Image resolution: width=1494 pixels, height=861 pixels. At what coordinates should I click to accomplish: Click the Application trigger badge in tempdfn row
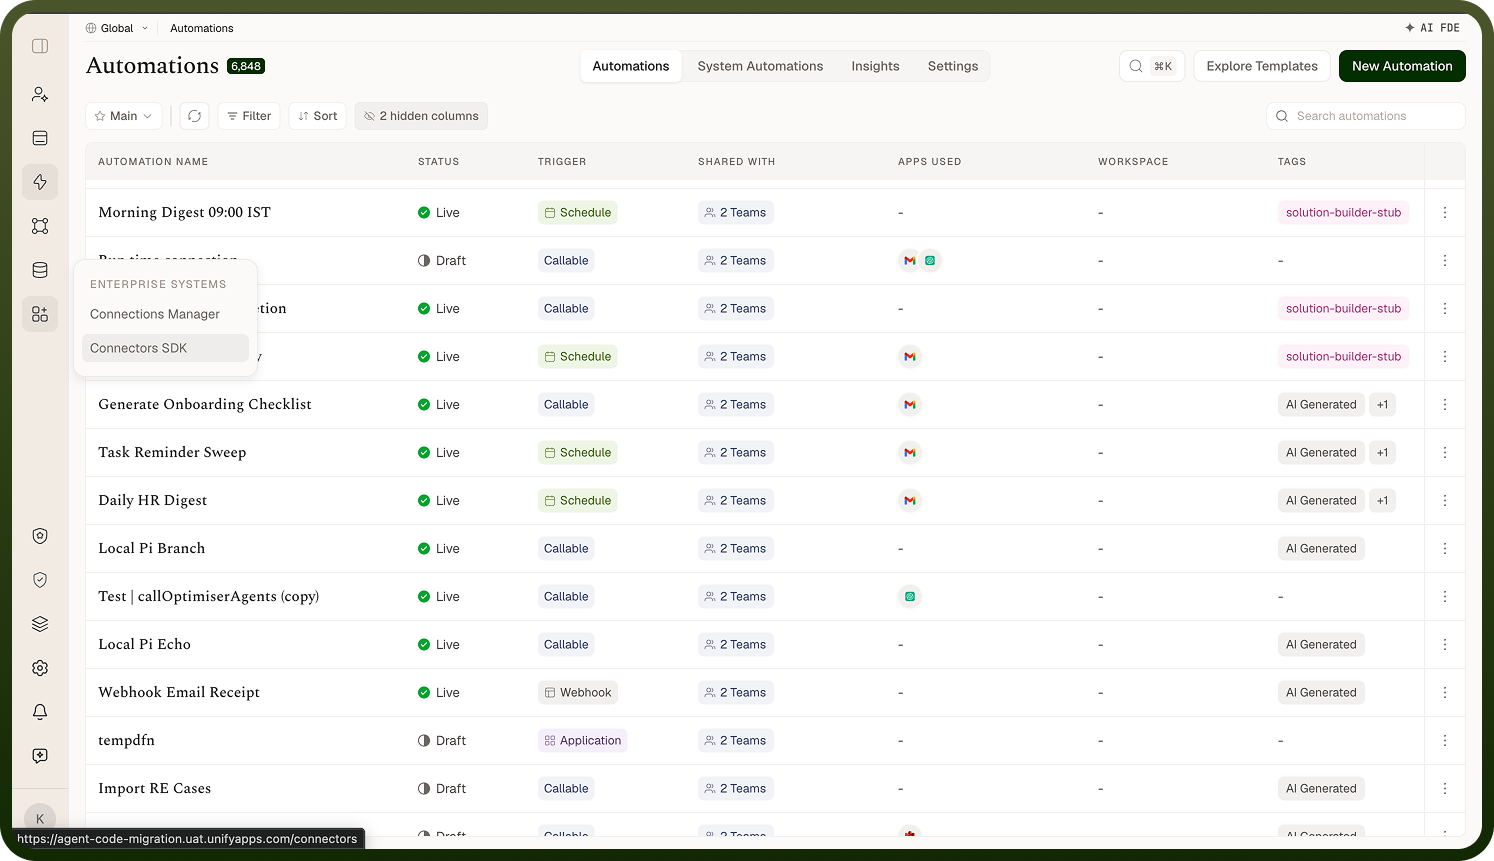[583, 741]
